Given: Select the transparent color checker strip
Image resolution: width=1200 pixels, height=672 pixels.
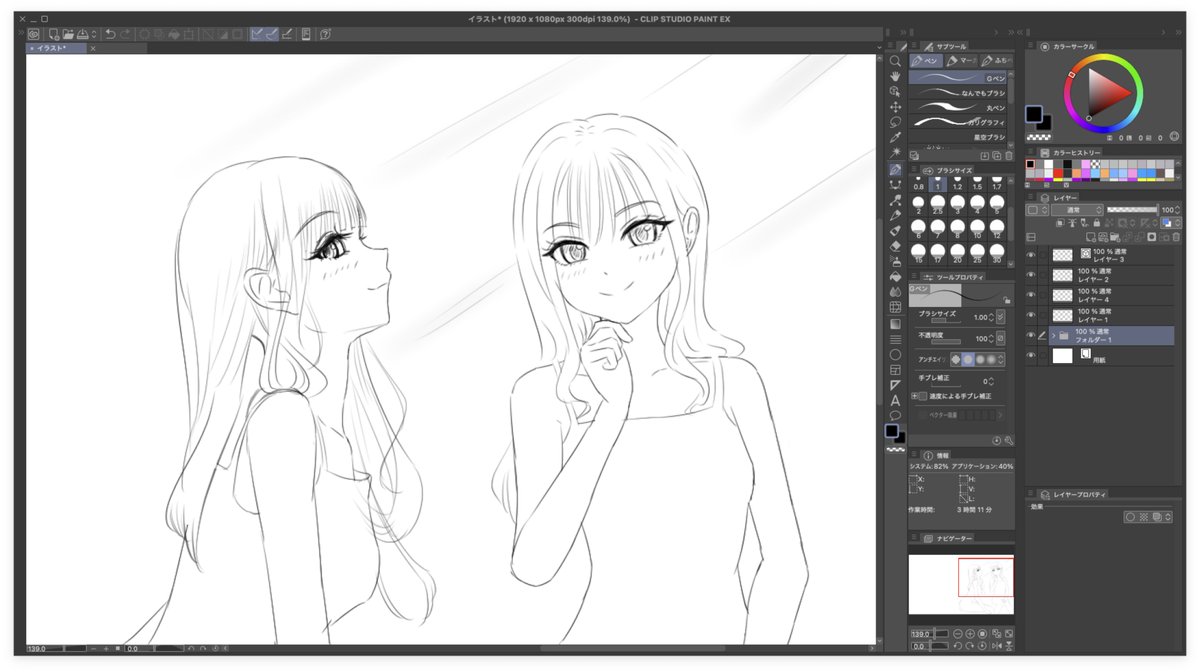Looking at the screenshot, I should pos(1039,136).
